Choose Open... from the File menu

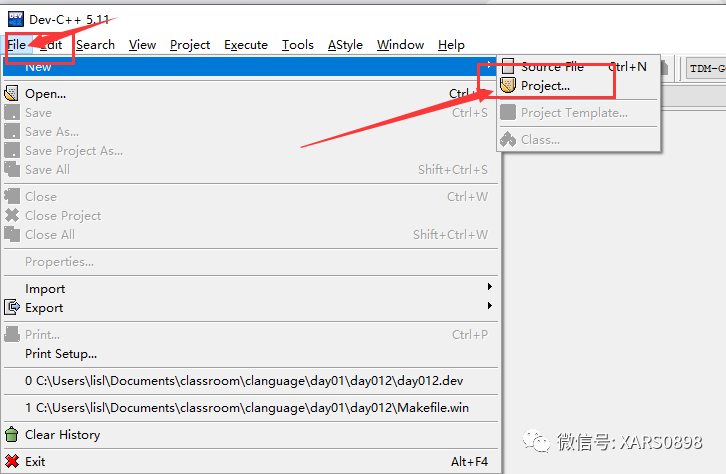[x=250, y=94]
